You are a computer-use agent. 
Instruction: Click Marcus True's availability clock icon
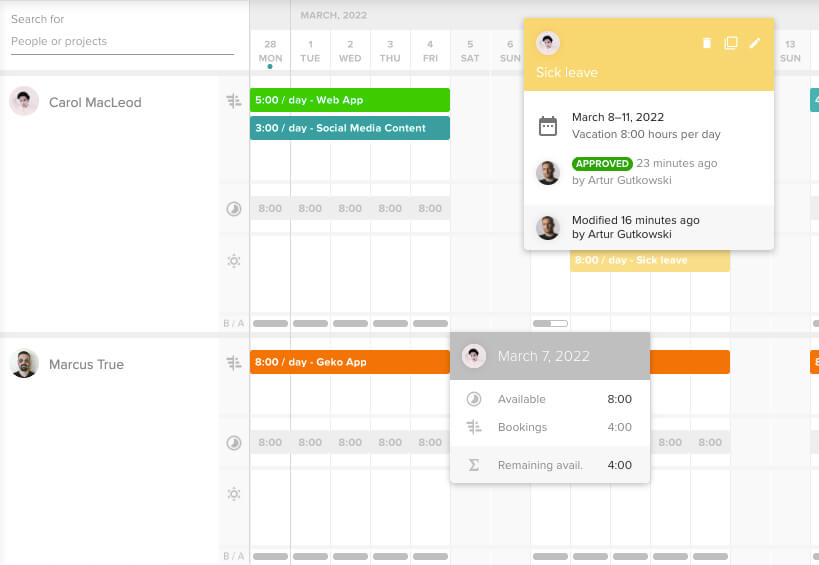pos(234,442)
